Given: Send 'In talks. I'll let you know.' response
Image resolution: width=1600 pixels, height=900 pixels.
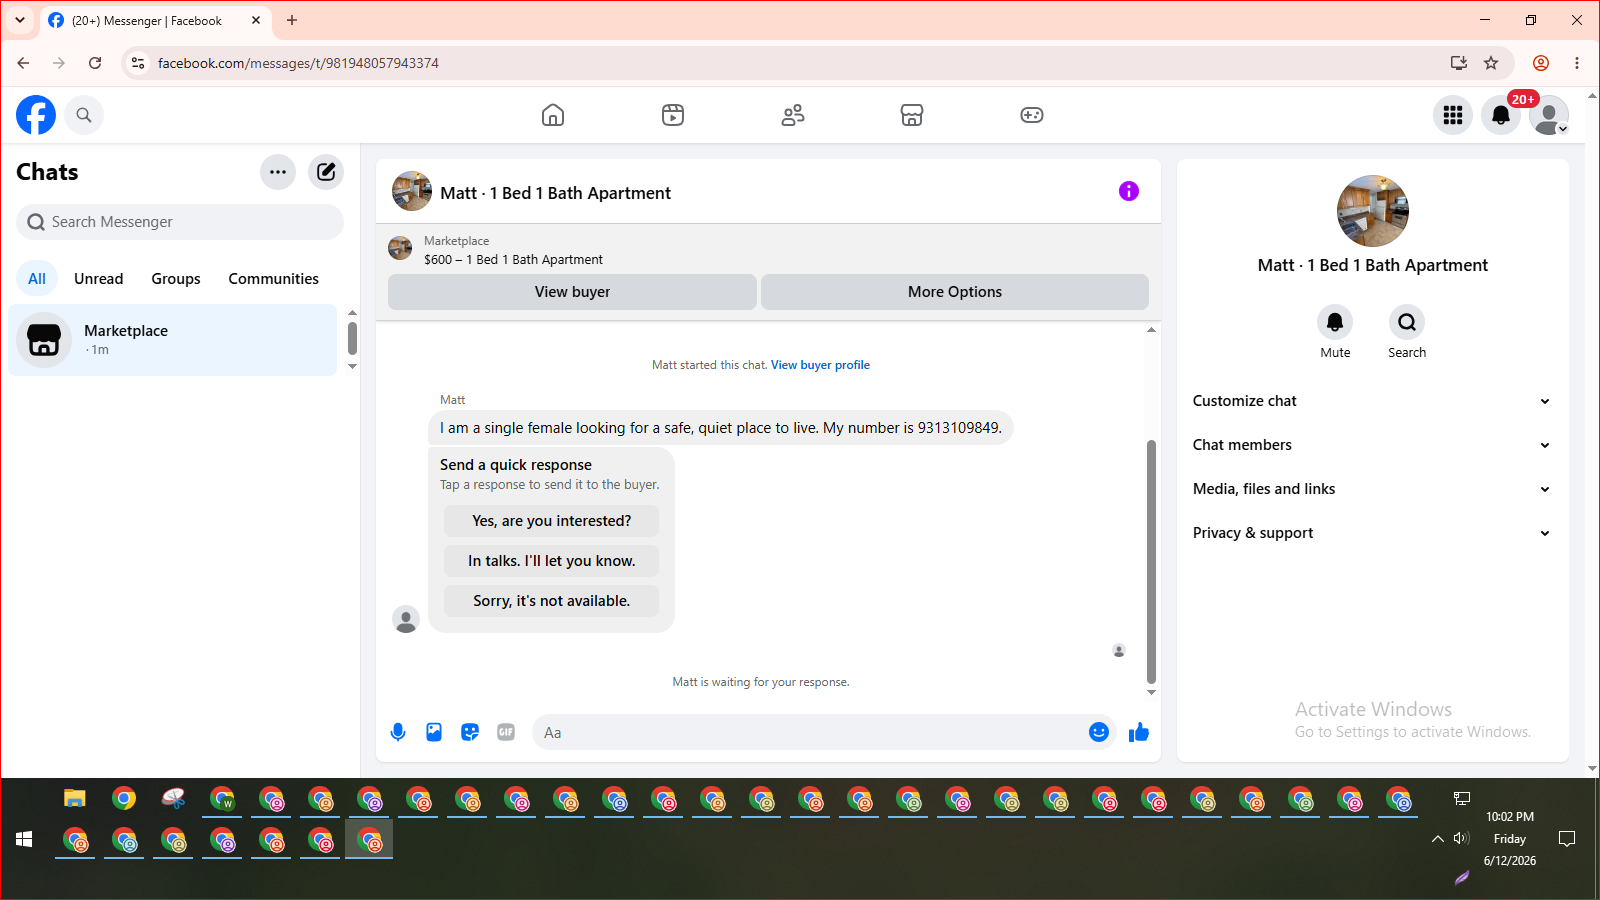Looking at the screenshot, I should [552, 561].
